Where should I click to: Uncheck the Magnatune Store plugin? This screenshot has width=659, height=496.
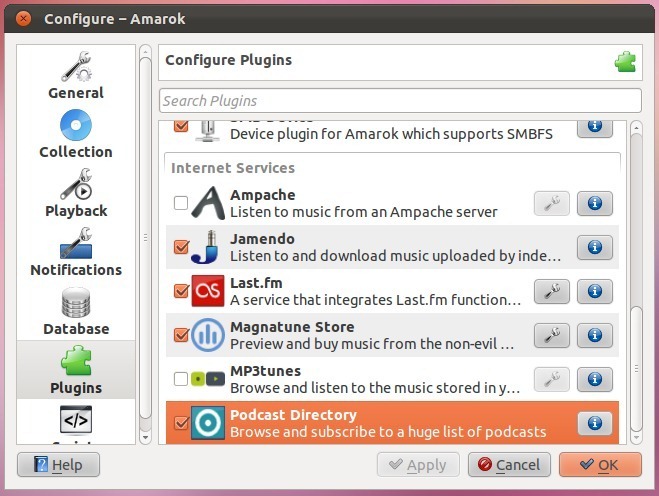coord(181,335)
